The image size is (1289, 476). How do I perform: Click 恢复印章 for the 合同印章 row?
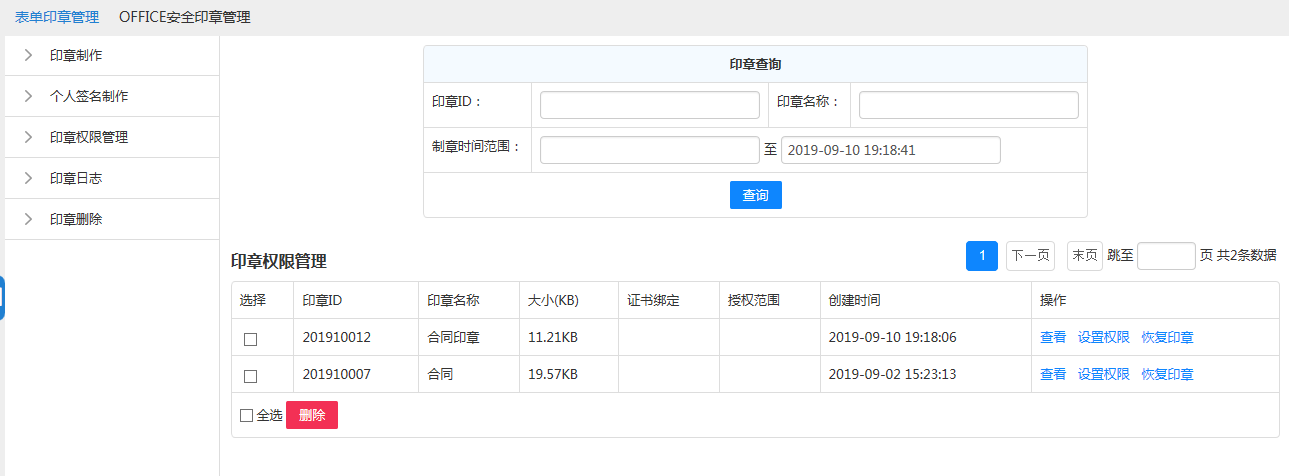pos(1167,338)
